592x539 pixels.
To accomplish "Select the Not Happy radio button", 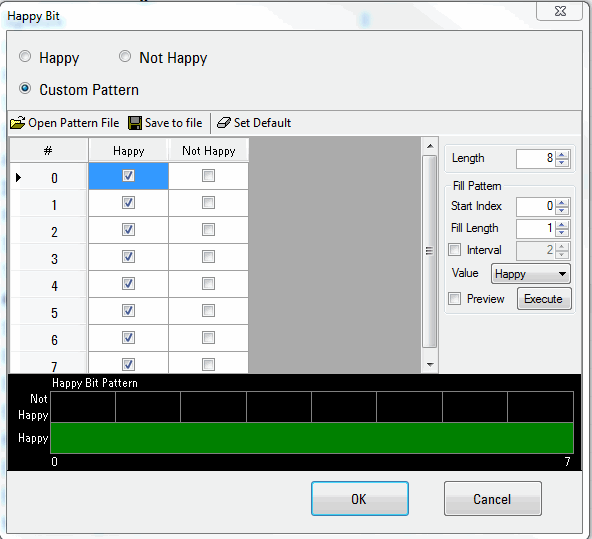I will point(125,57).
